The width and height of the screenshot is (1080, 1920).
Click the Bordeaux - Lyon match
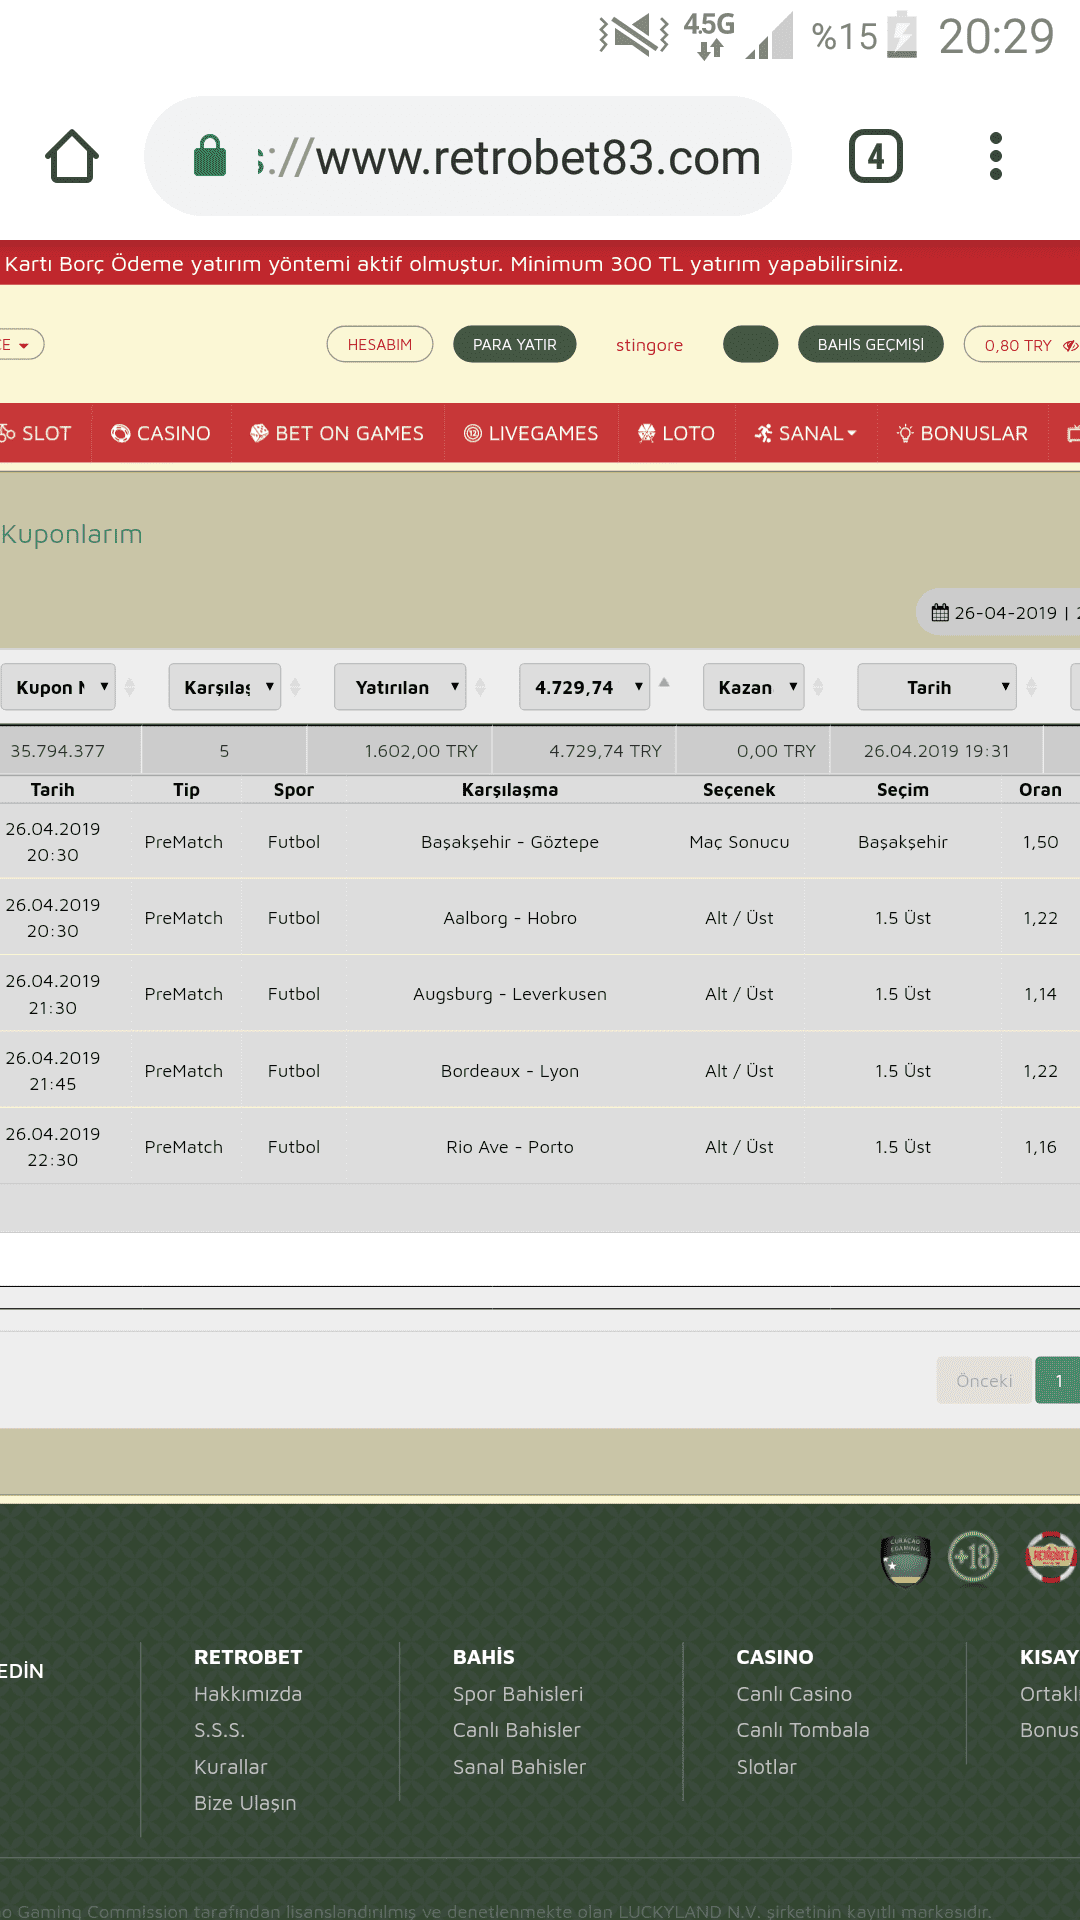[510, 1071]
